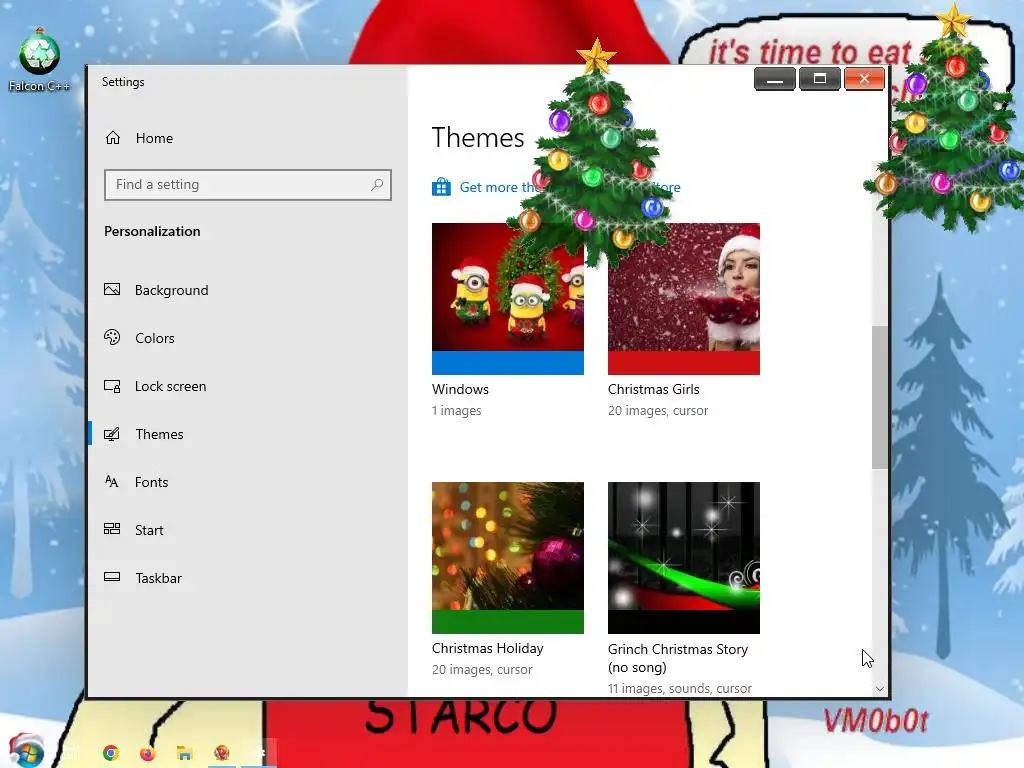Viewport: 1024px width, 768px height.
Task: Click the red round app icon on the taskbar
Action: [222, 753]
